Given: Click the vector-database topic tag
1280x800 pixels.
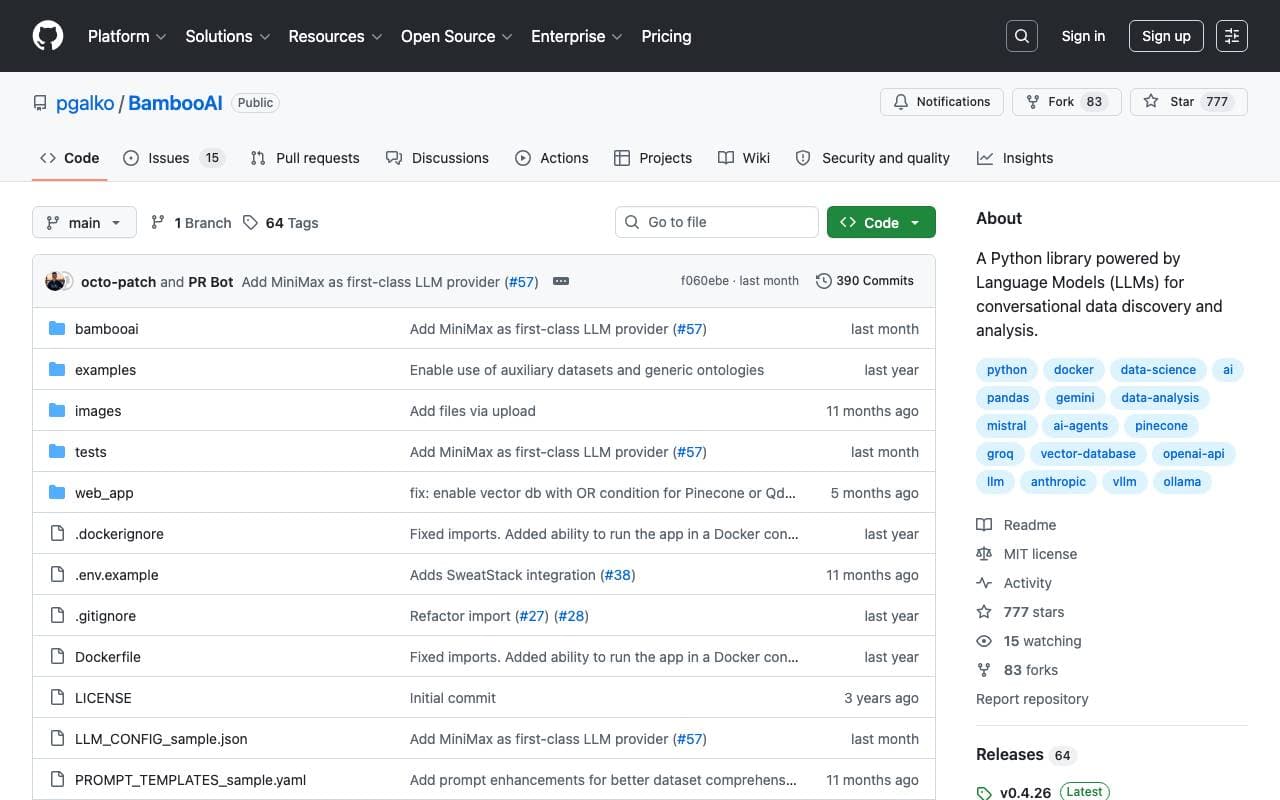Looking at the screenshot, I should [x=1088, y=454].
